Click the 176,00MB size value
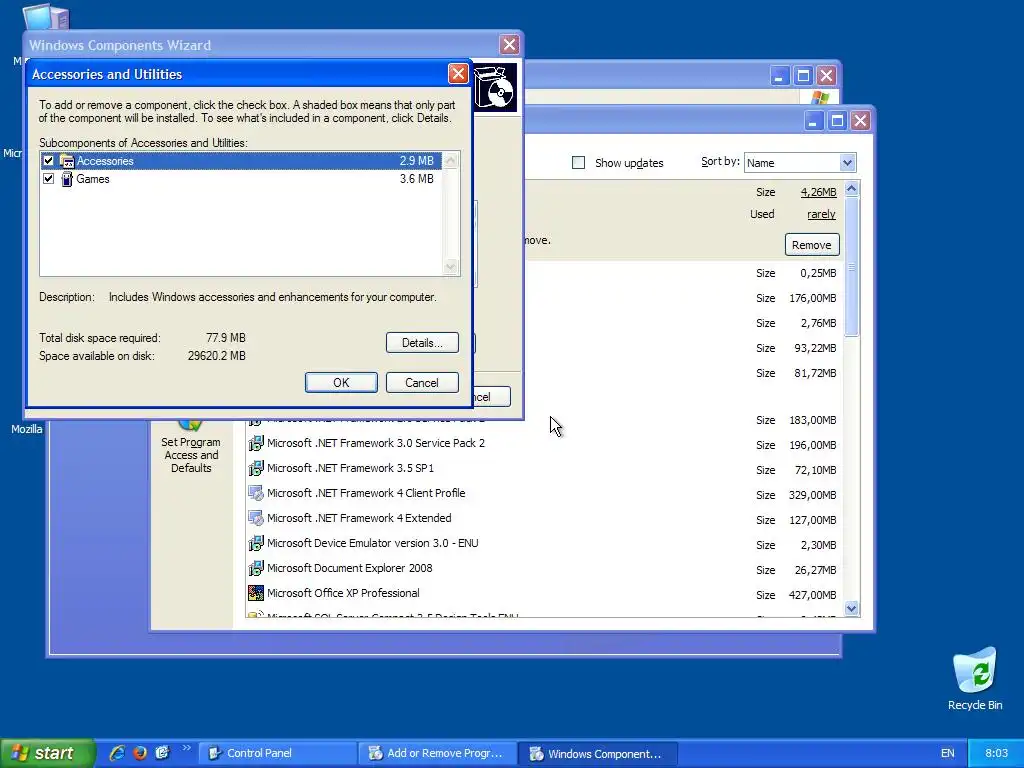Image resolution: width=1024 pixels, height=768 pixels. 812,298
